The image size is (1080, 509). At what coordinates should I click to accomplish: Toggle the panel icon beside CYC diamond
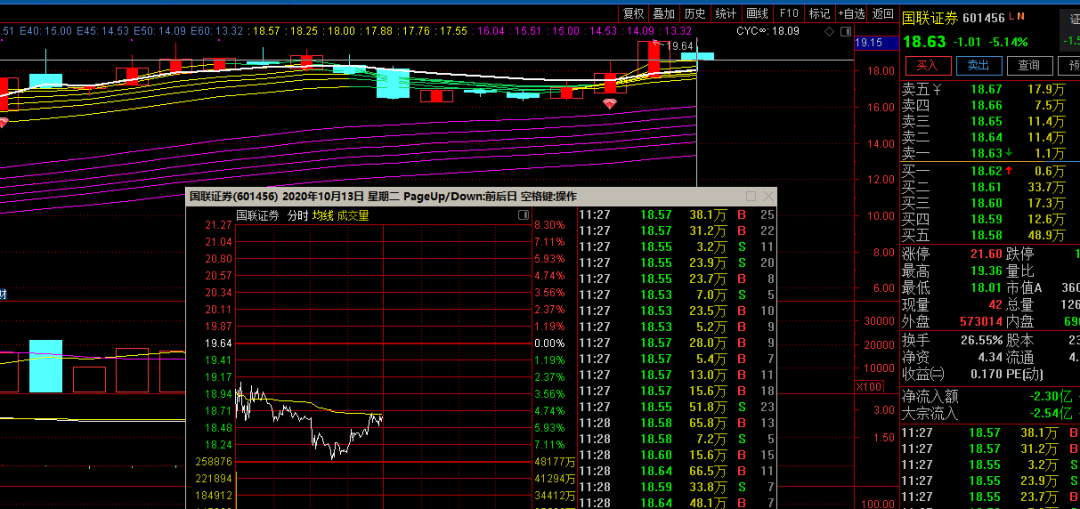click(x=844, y=32)
